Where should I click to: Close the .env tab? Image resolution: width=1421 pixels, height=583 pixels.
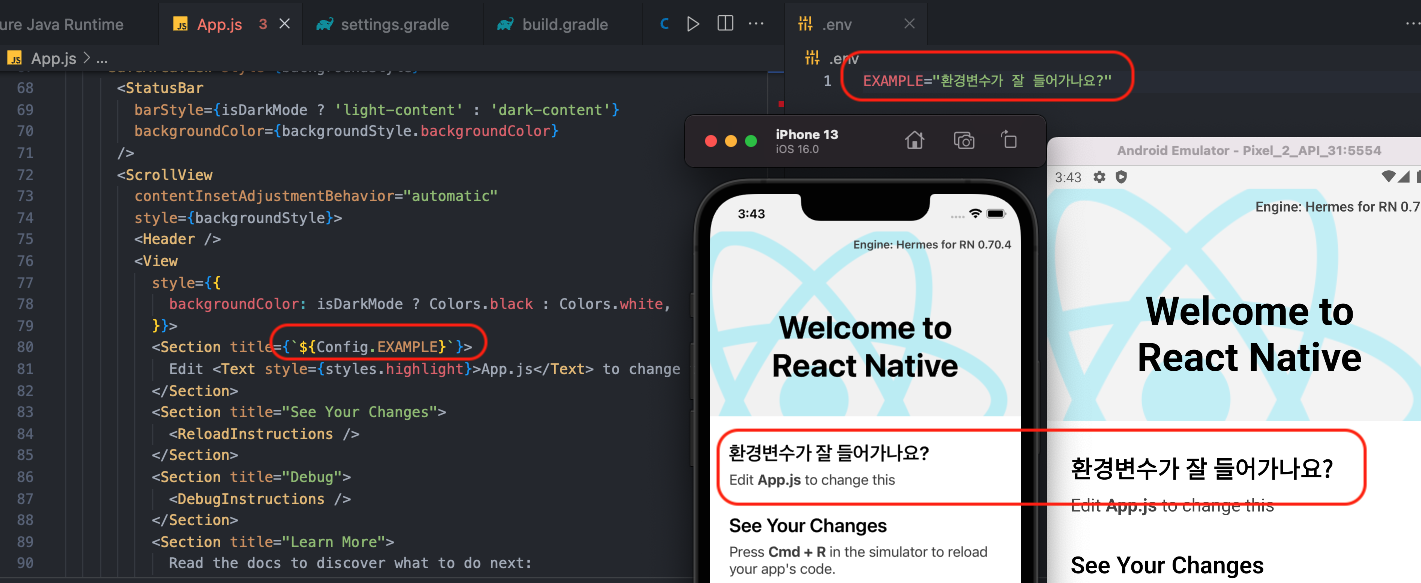[x=909, y=24]
